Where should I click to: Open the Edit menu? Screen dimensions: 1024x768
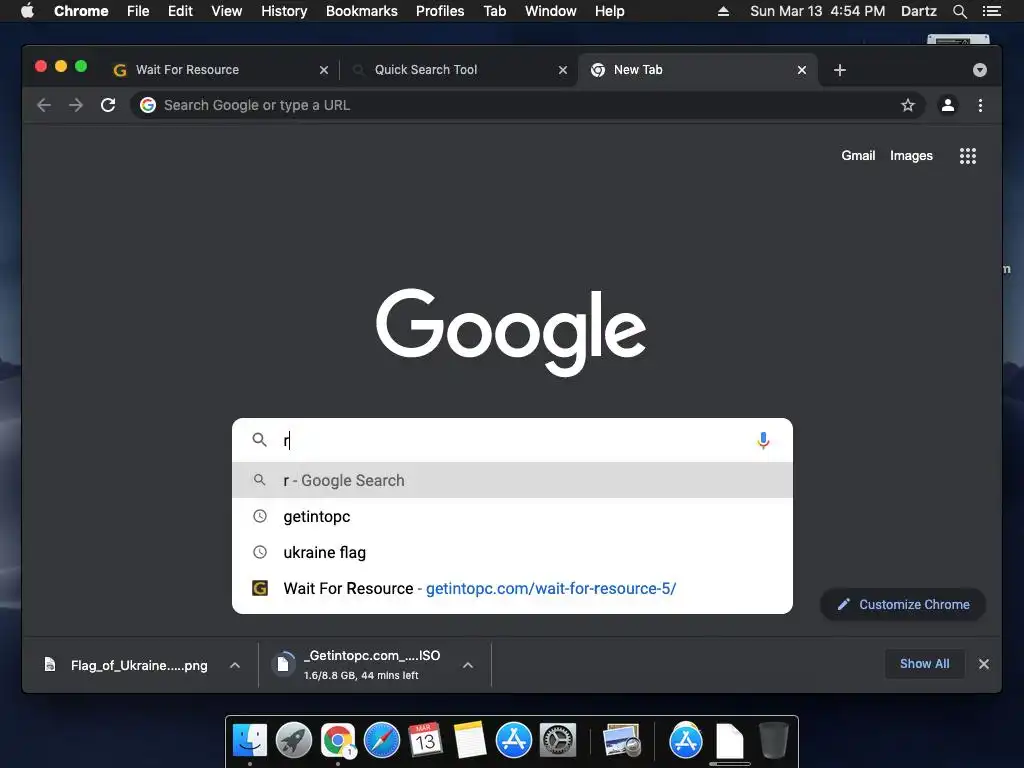pos(180,11)
